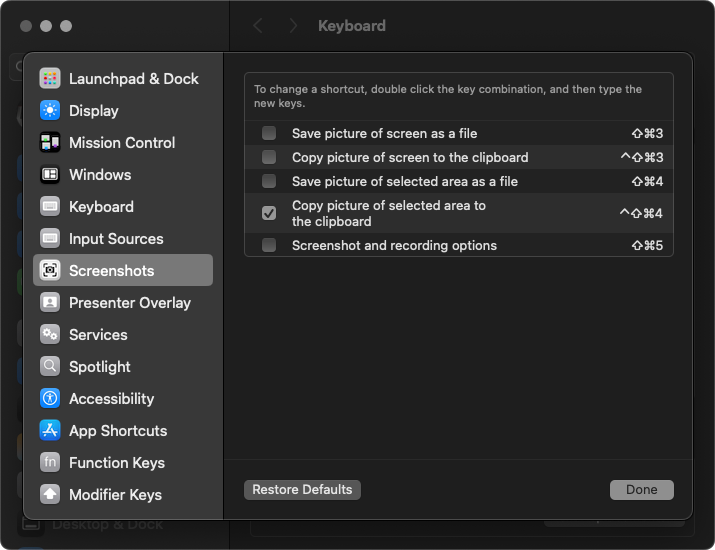Open the Spotlight magnifier icon entry
The width and height of the screenshot is (715, 550).
pyautogui.click(x=50, y=366)
